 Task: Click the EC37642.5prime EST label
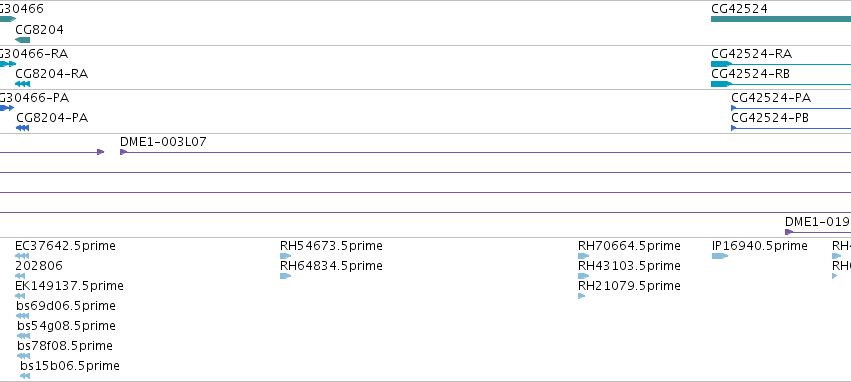65,246
